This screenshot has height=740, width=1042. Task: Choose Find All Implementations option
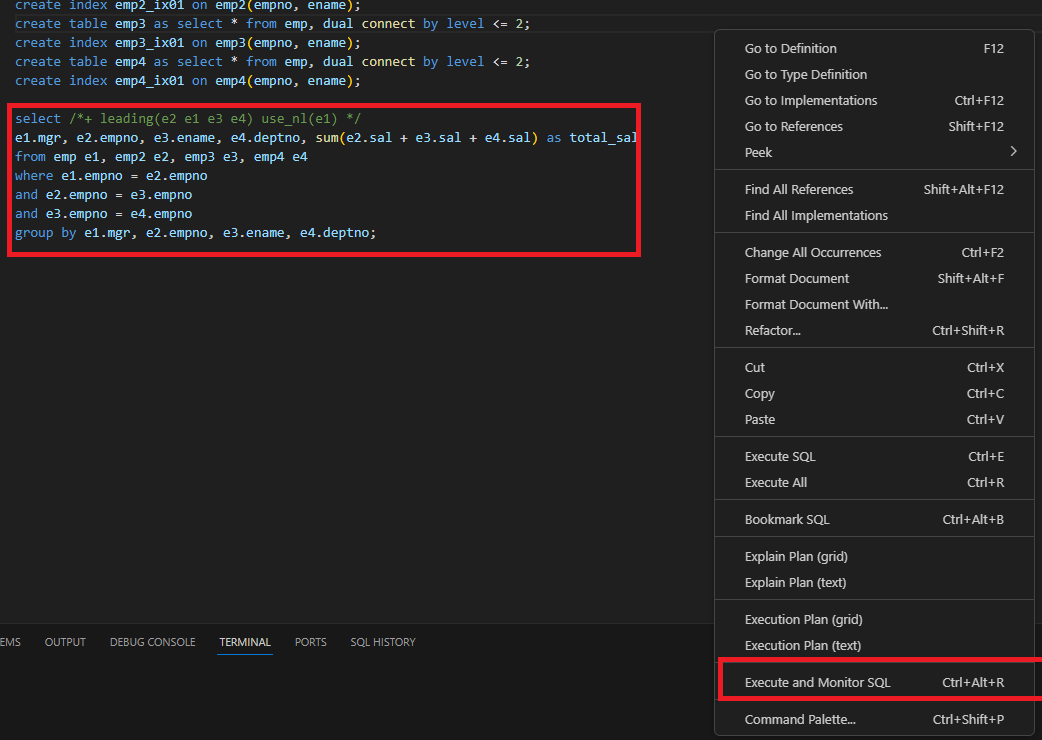[x=874, y=215]
